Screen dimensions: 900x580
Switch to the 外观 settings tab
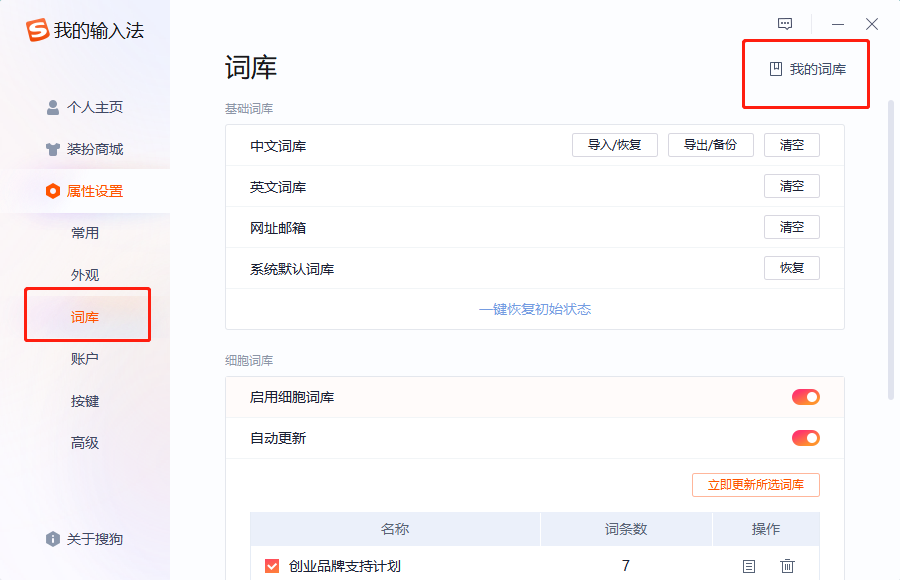click(85, 275)
